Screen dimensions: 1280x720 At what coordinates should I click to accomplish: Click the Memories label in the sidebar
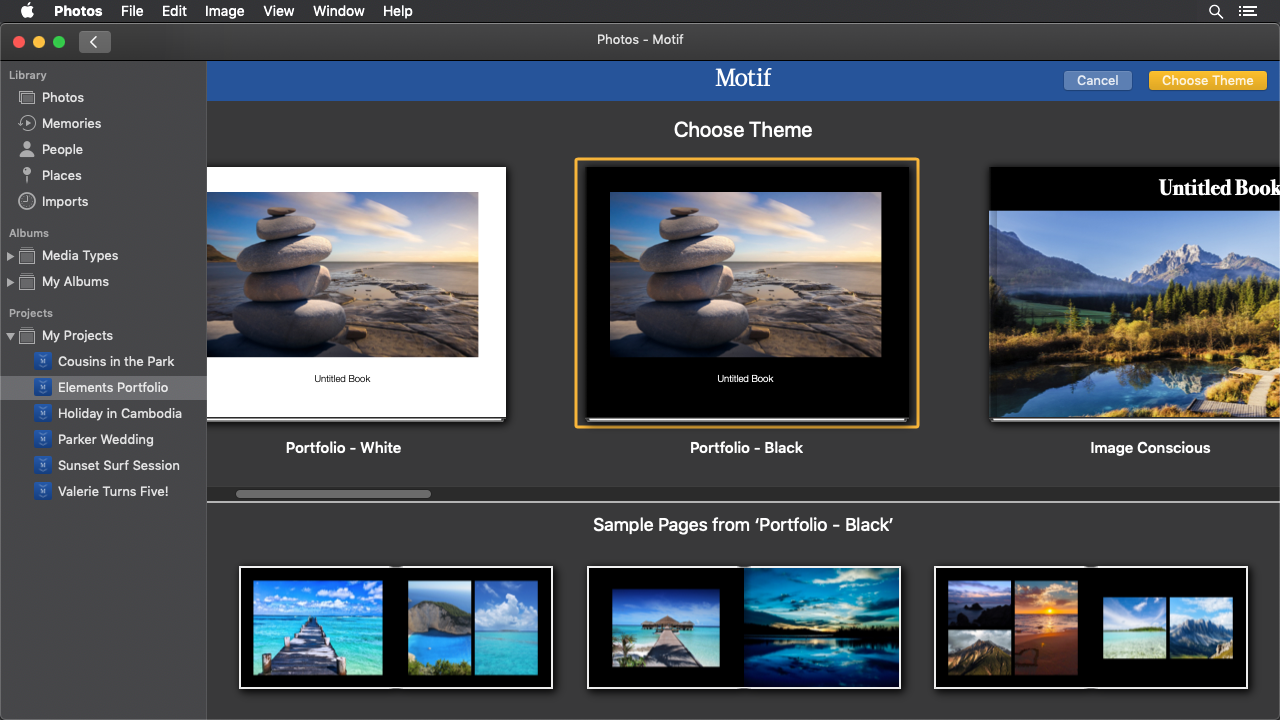[71, 123]
